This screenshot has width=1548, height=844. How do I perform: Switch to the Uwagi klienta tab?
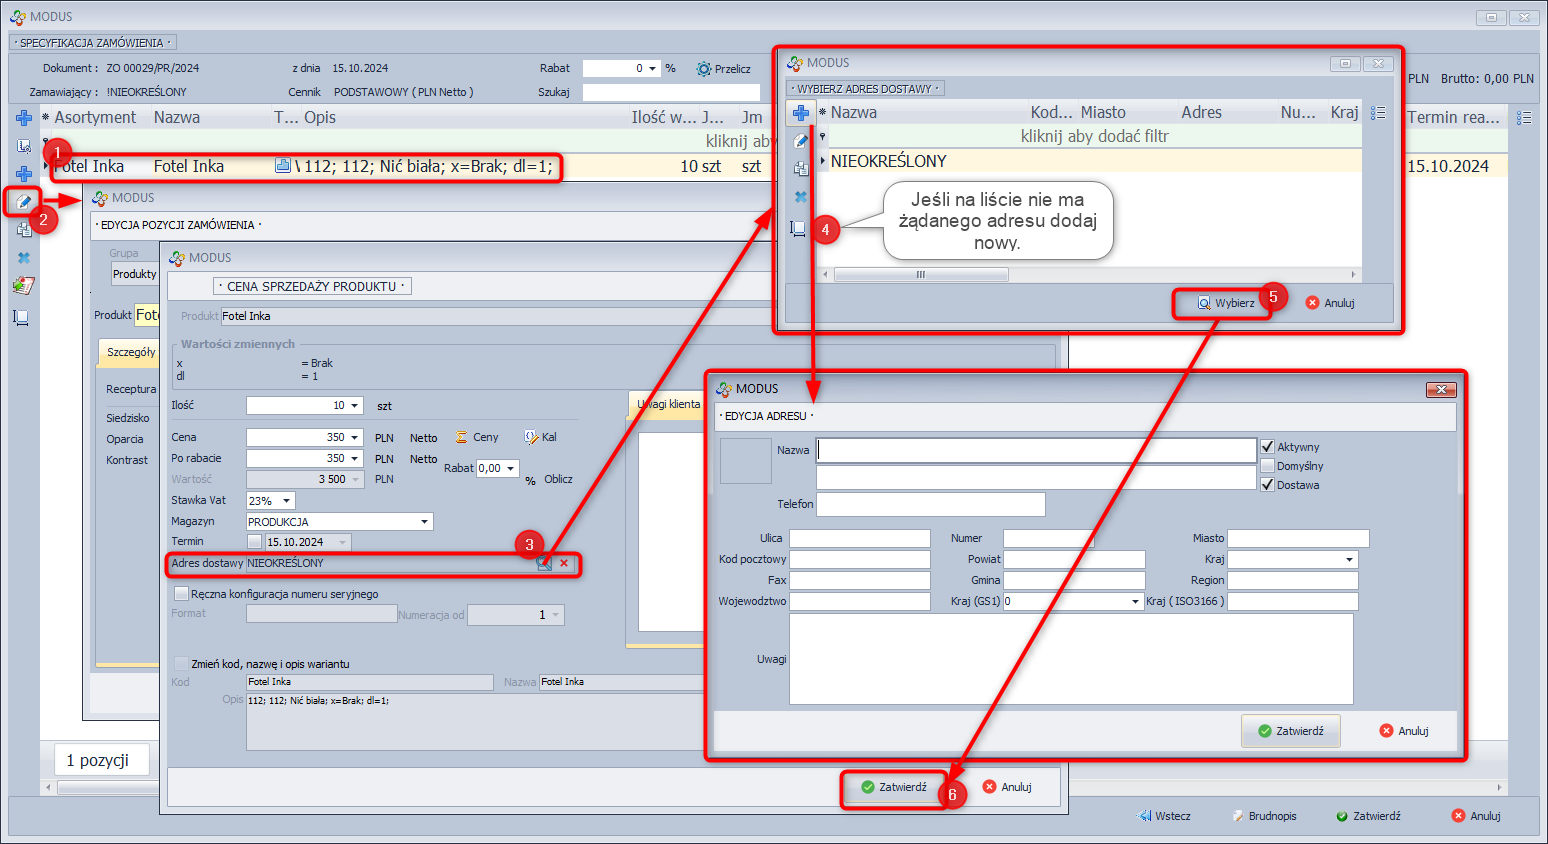[669, 404]
